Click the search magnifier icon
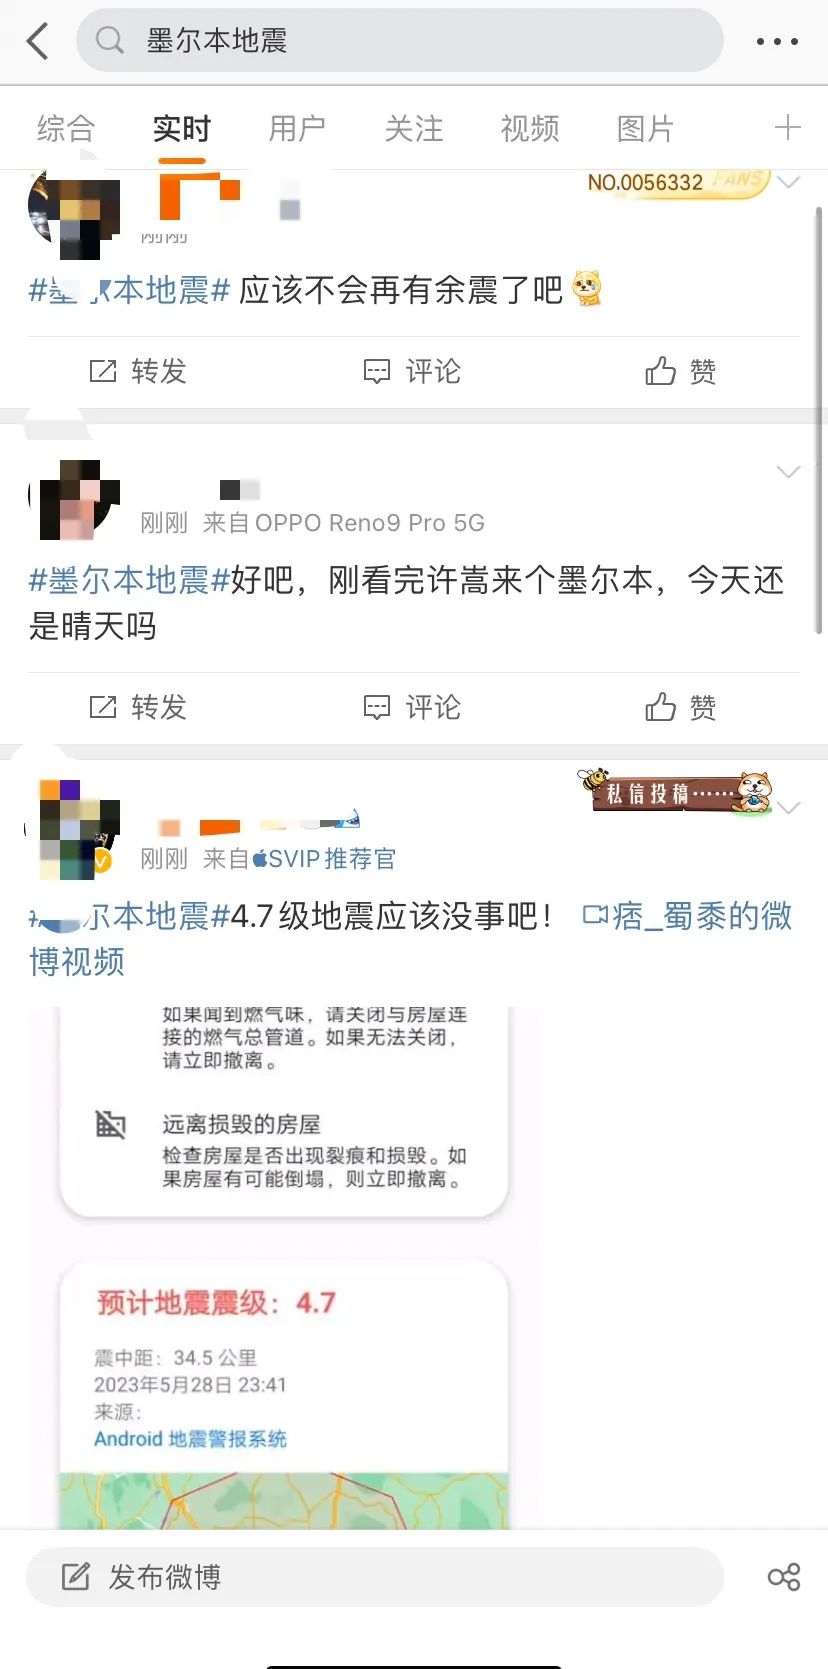The height and width of the screenshot is (1669, 828). [x=109, y=41]
